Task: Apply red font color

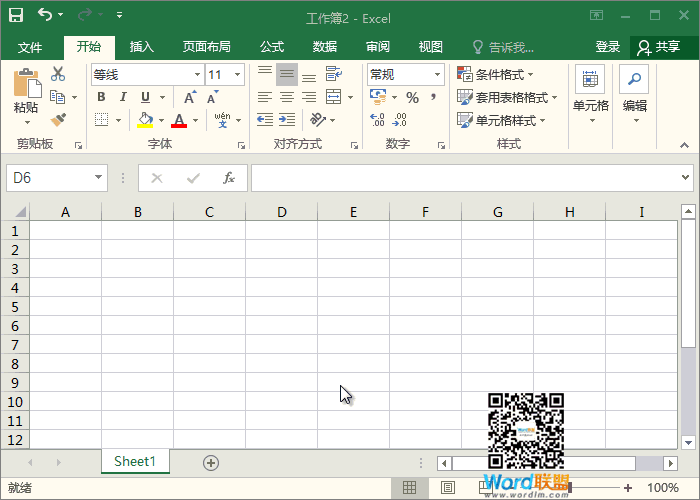Action: click(x=179, y=120)
